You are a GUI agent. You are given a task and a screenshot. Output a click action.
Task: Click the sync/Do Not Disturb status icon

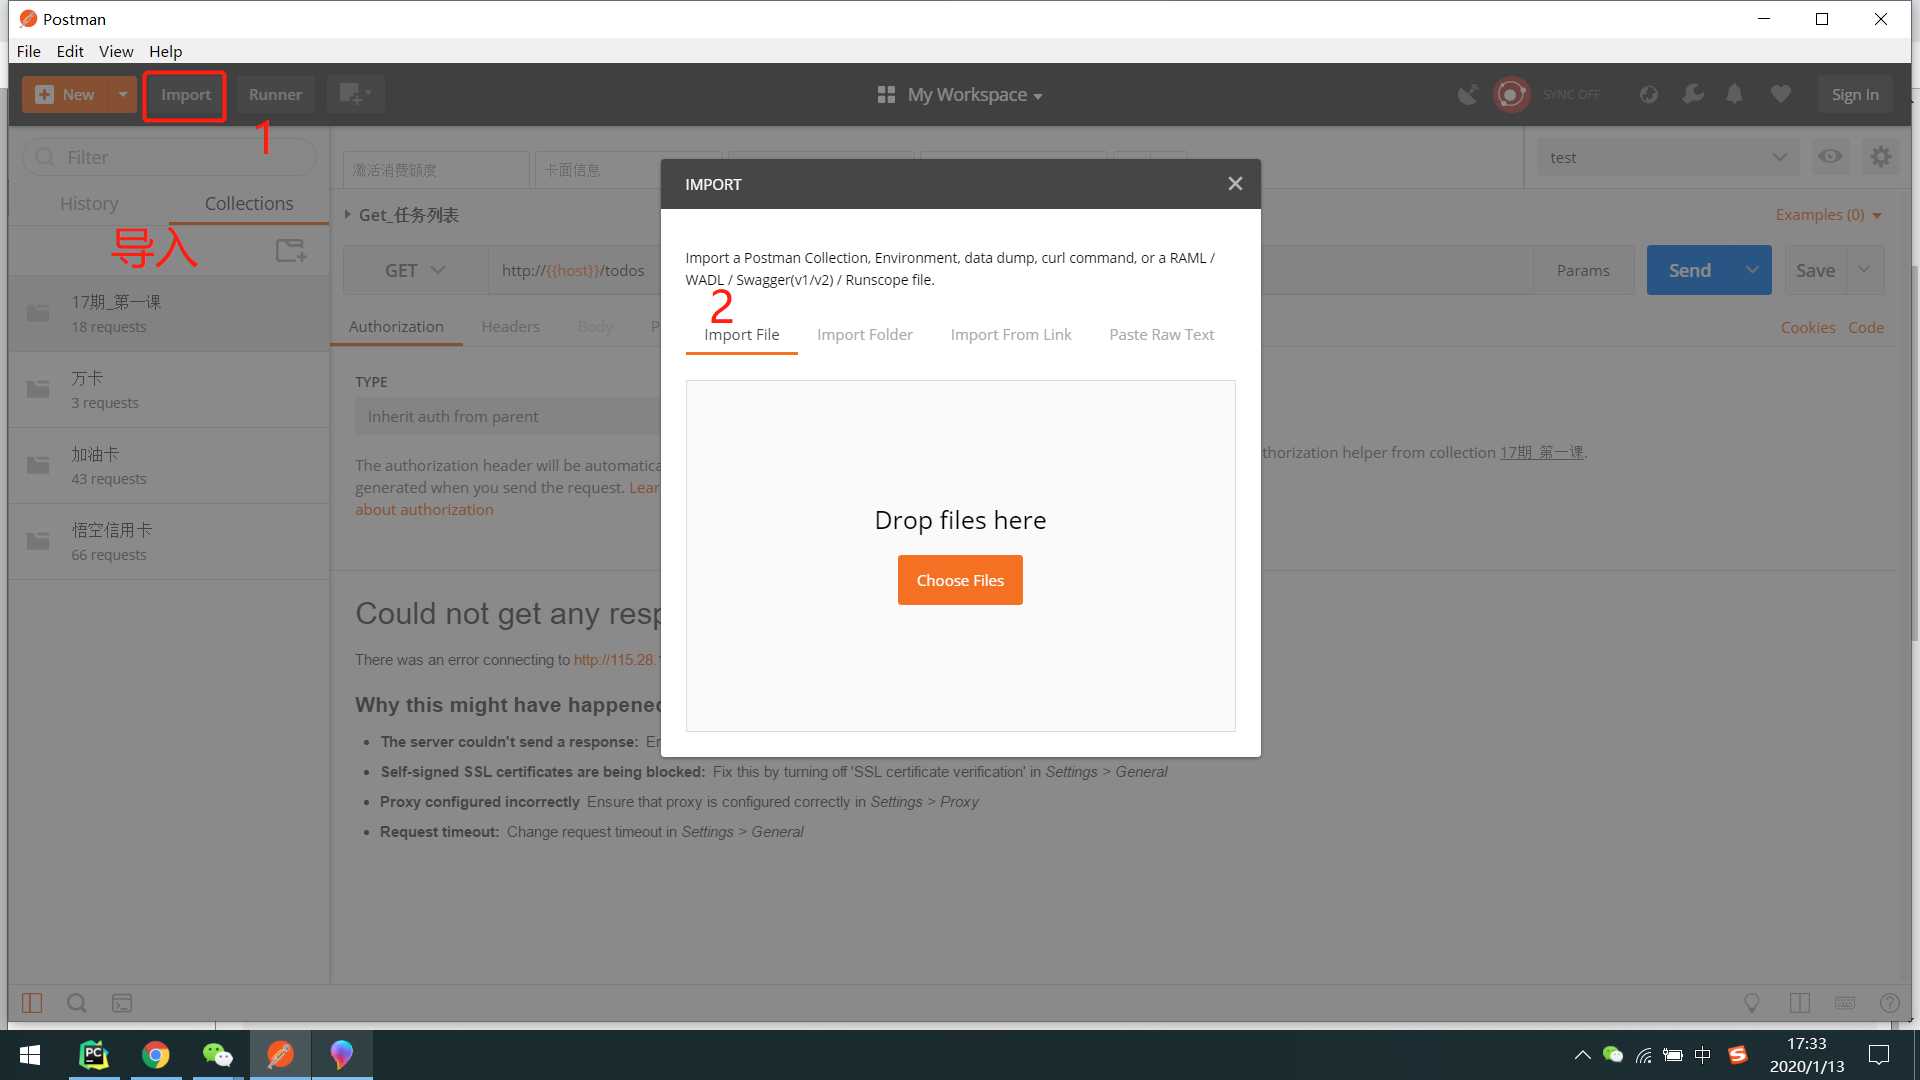[1511, 94]
